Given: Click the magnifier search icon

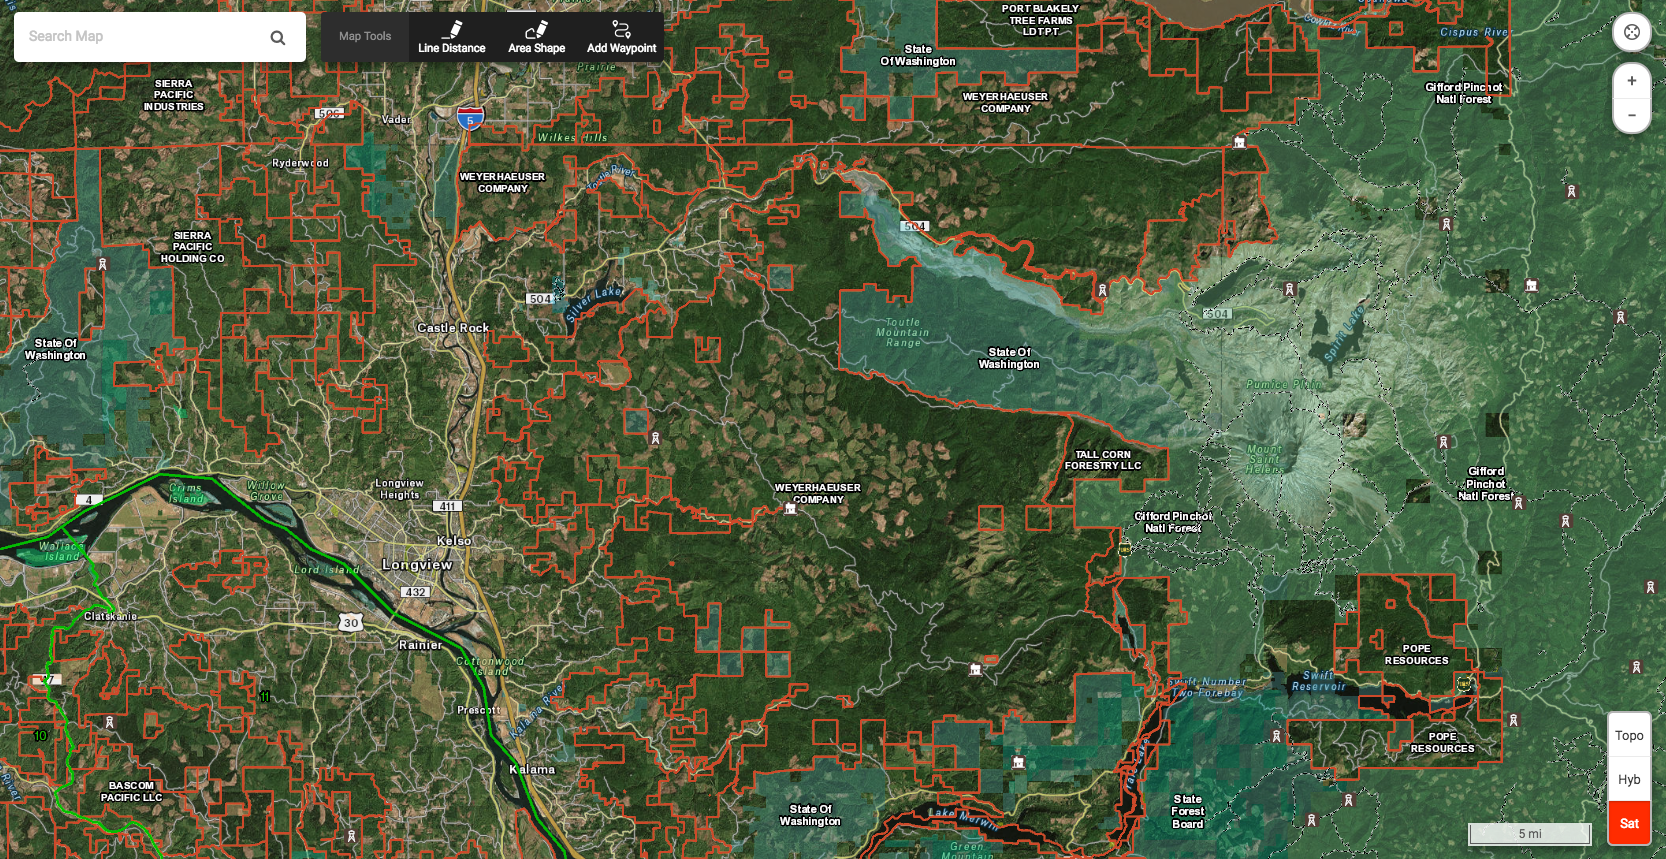Looking at the screenshot, I should point(278,37).
